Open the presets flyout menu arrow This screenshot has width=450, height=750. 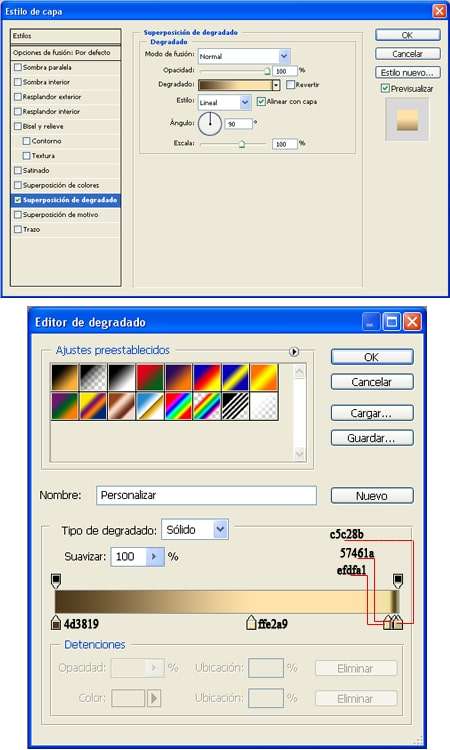pos(294,352)
